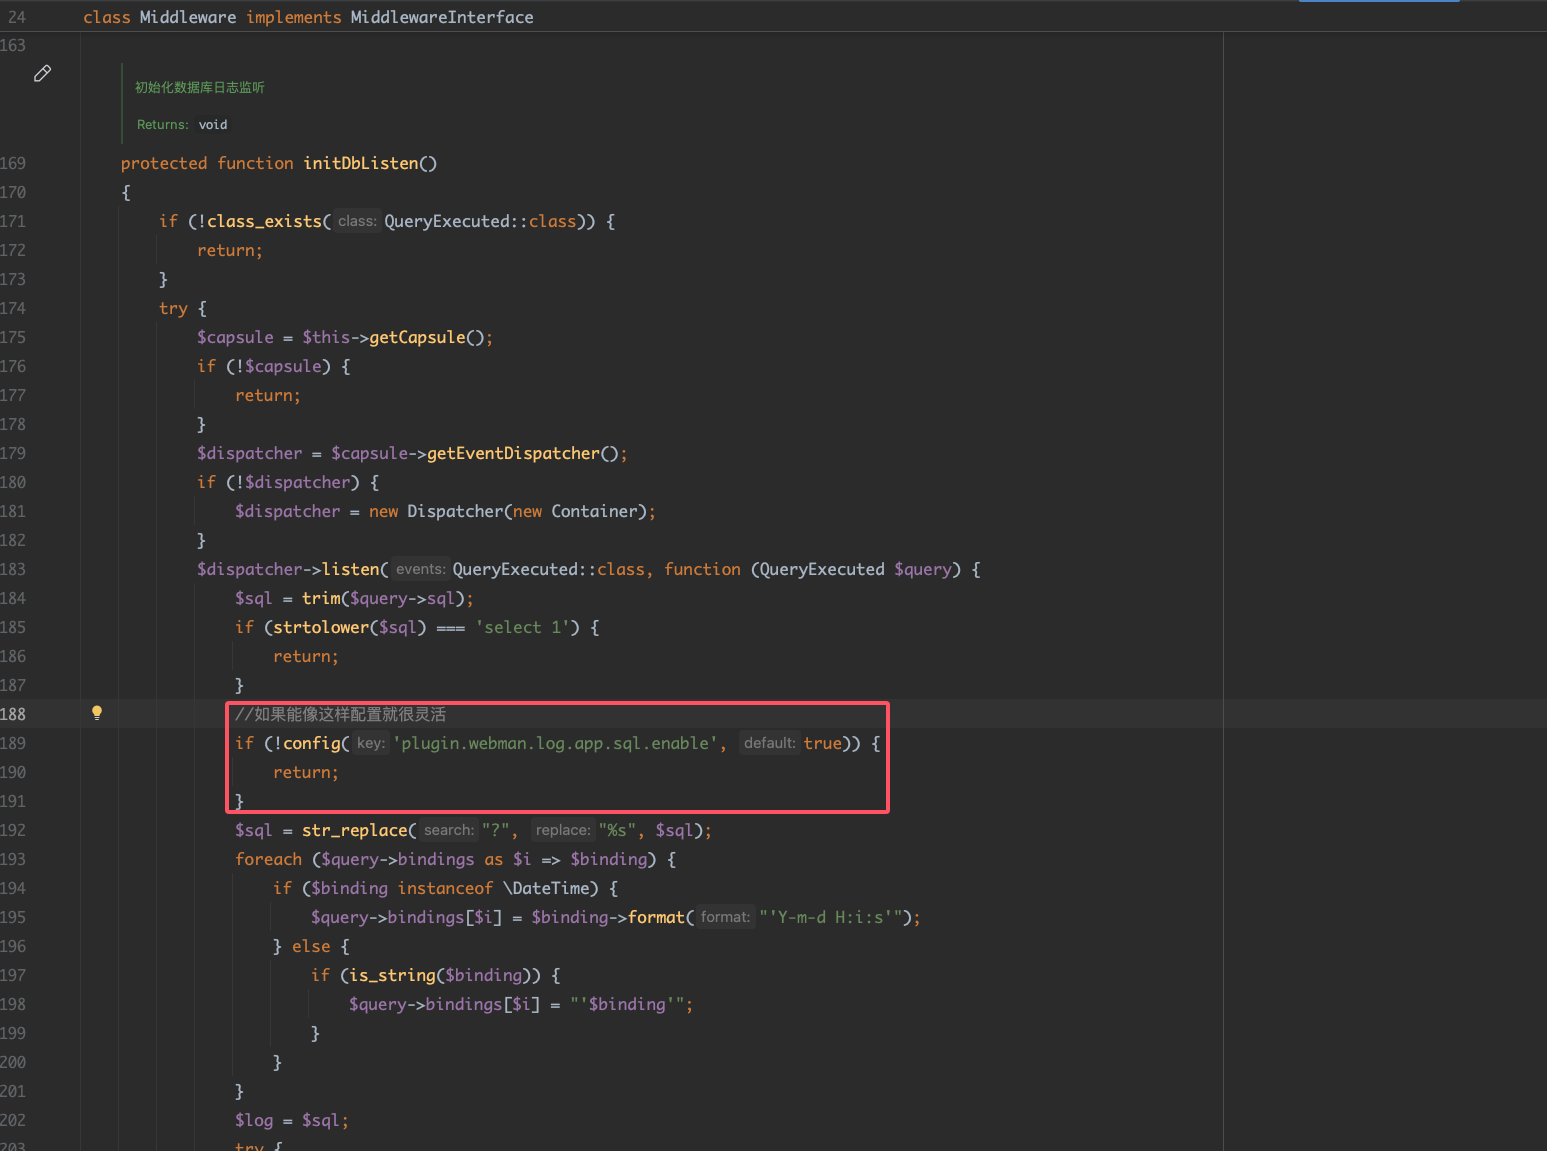Click the initDbListen function name
Image resolution: width=1547 pixels, height=1151 pixels.
click(360, 163)
